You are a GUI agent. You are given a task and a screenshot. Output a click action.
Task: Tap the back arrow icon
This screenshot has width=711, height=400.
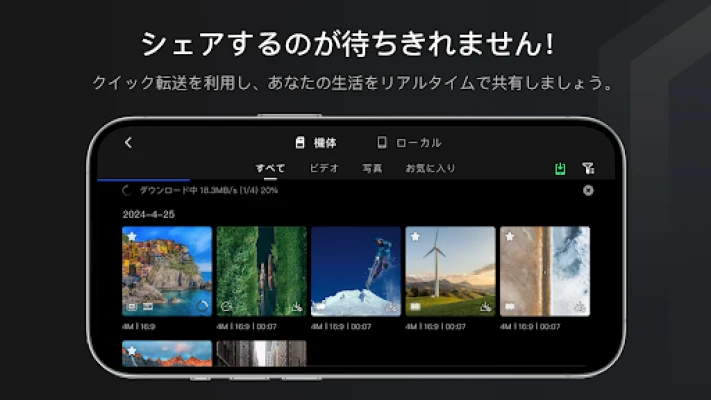[x=128, y=143]
